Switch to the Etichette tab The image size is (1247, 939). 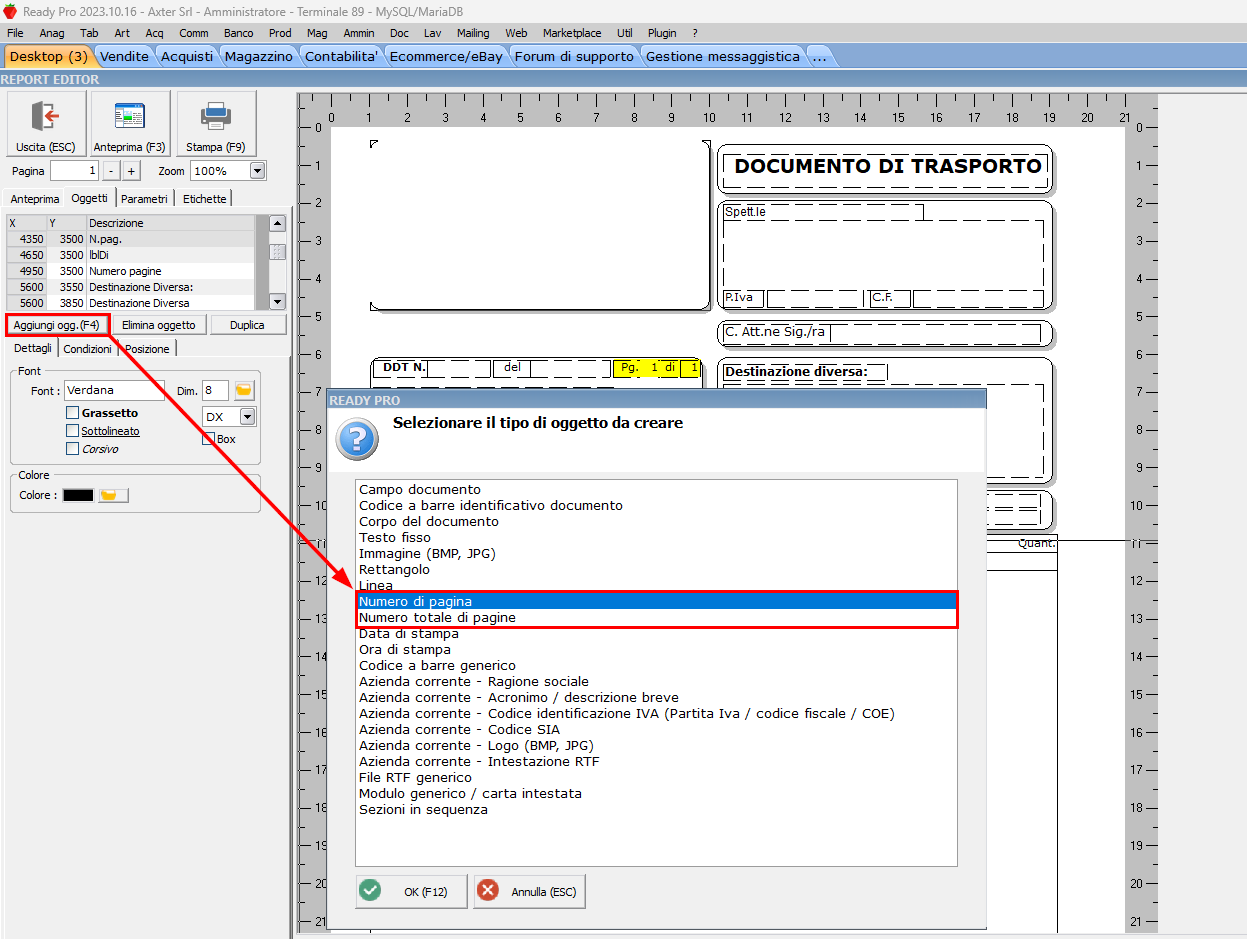point(205,199)
